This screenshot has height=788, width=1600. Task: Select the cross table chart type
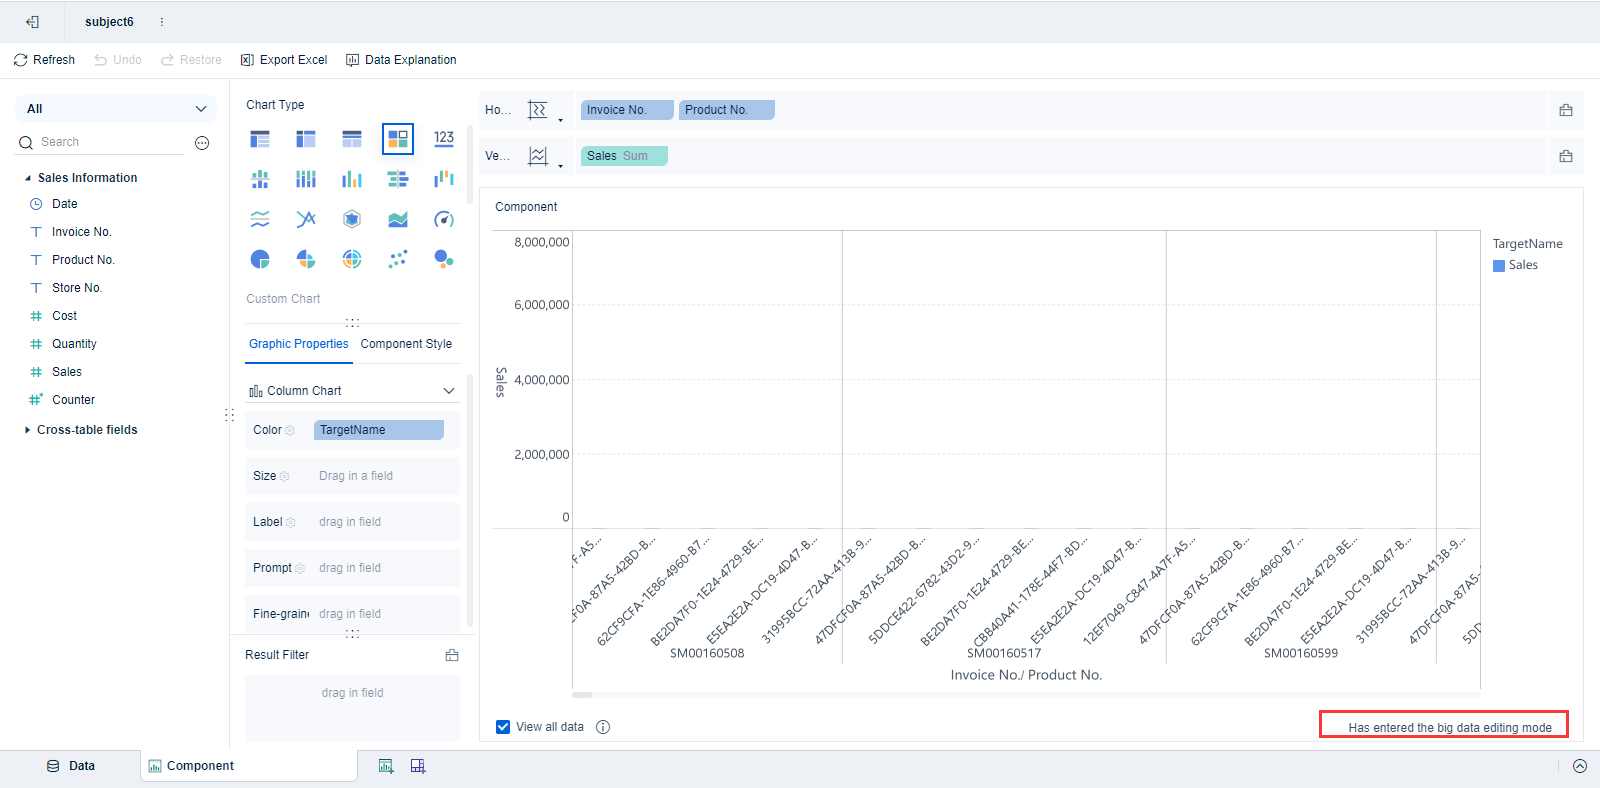point(306,139)
